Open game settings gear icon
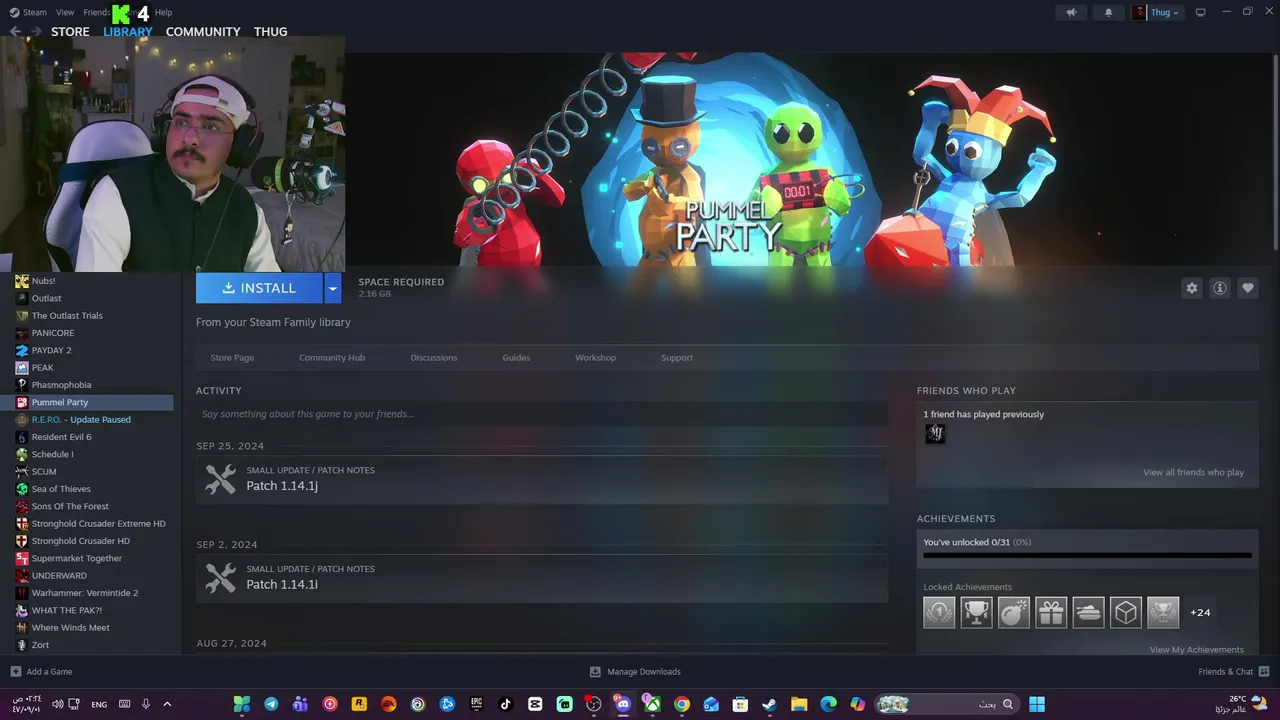 tap(1191, 288)
